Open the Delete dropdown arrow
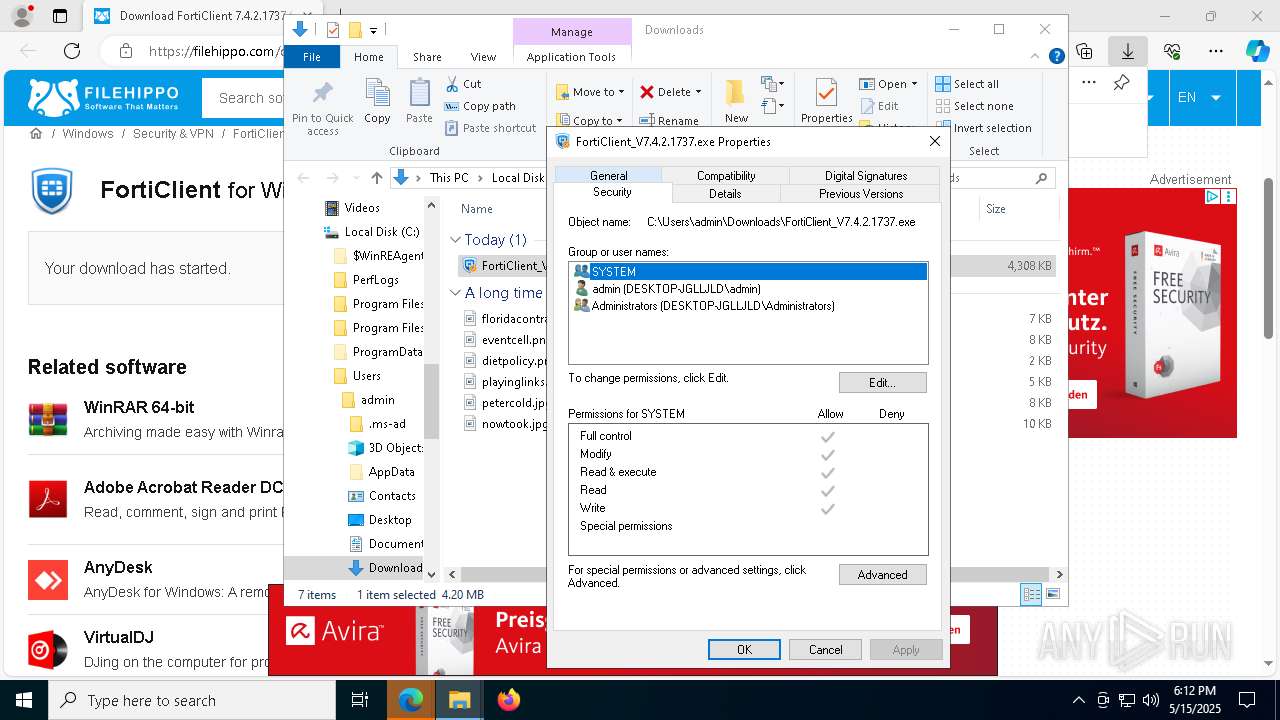 tap(698, 92)
